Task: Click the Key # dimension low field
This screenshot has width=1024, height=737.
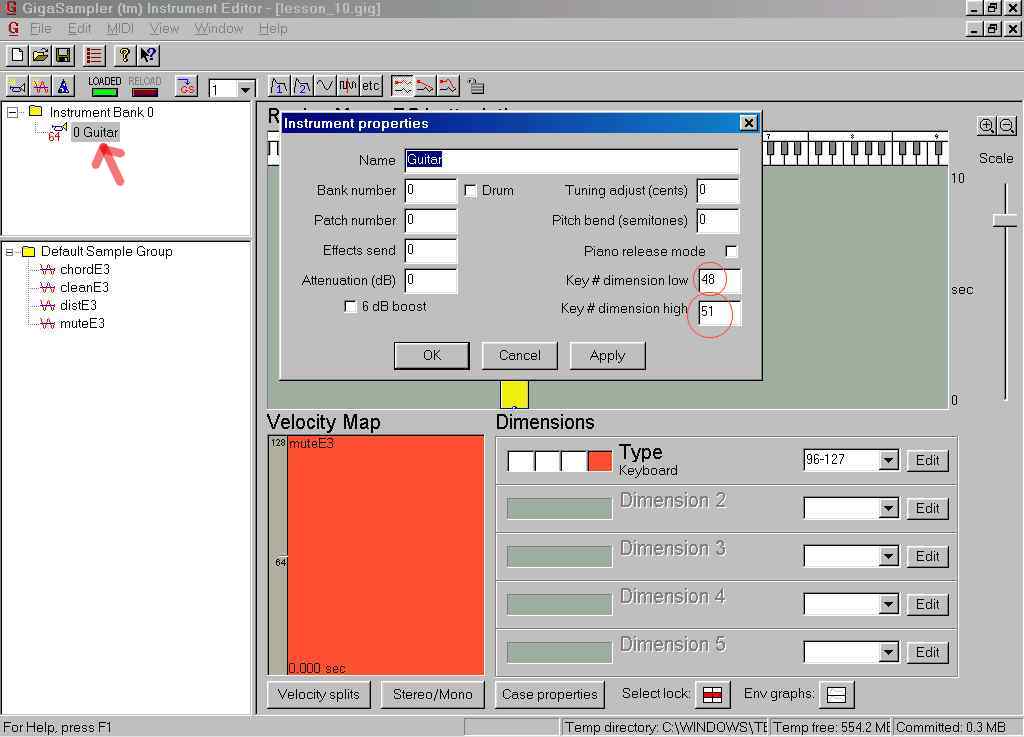Action: (x=718, y=281)
